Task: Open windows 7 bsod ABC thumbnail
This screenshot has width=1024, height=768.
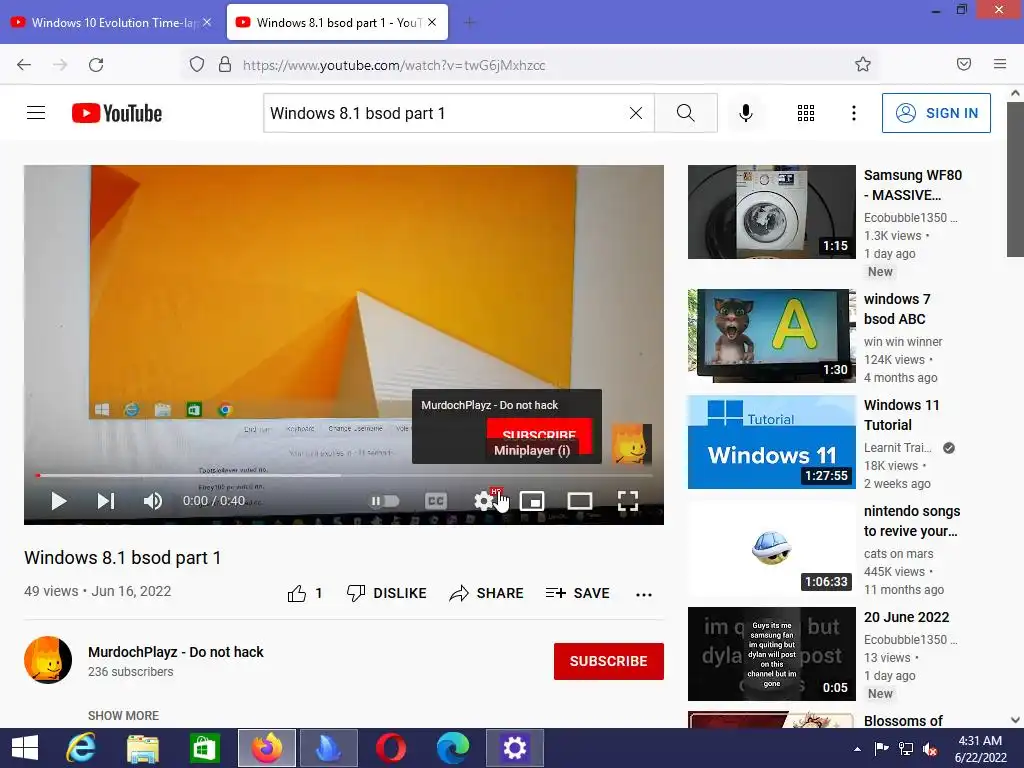Action: pyautogui.click(x=771, y=336)
